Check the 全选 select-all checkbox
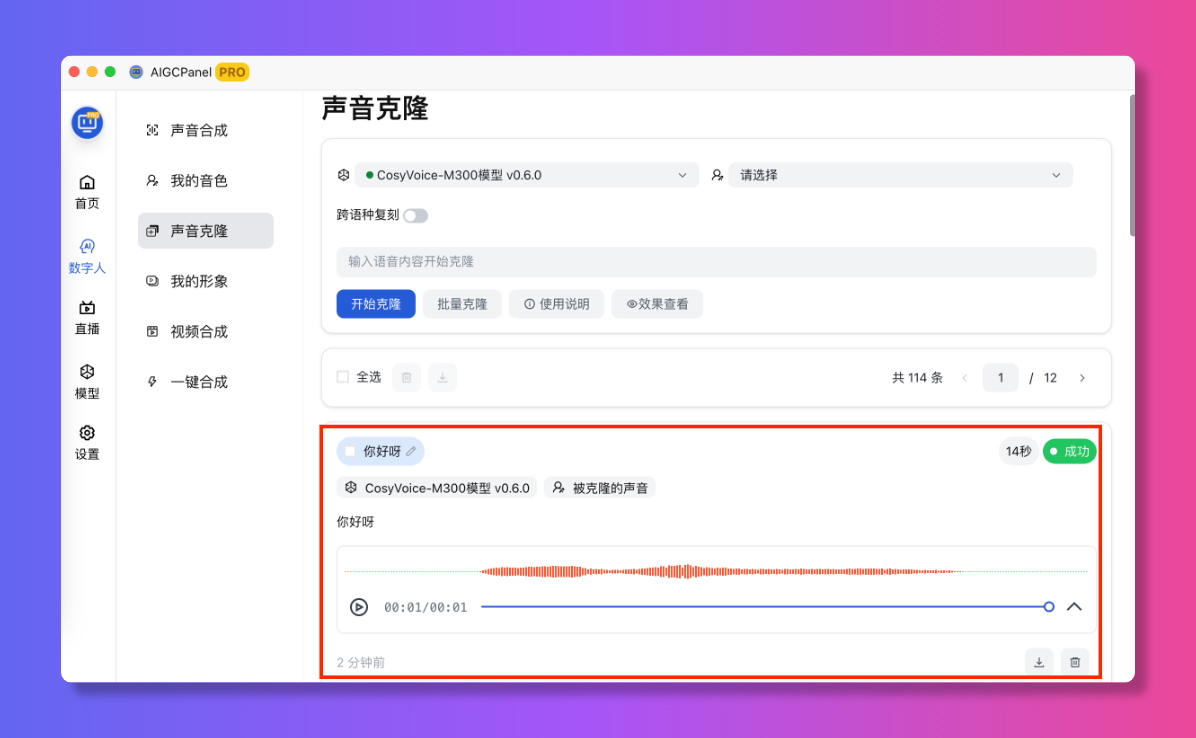 (345, 377)
